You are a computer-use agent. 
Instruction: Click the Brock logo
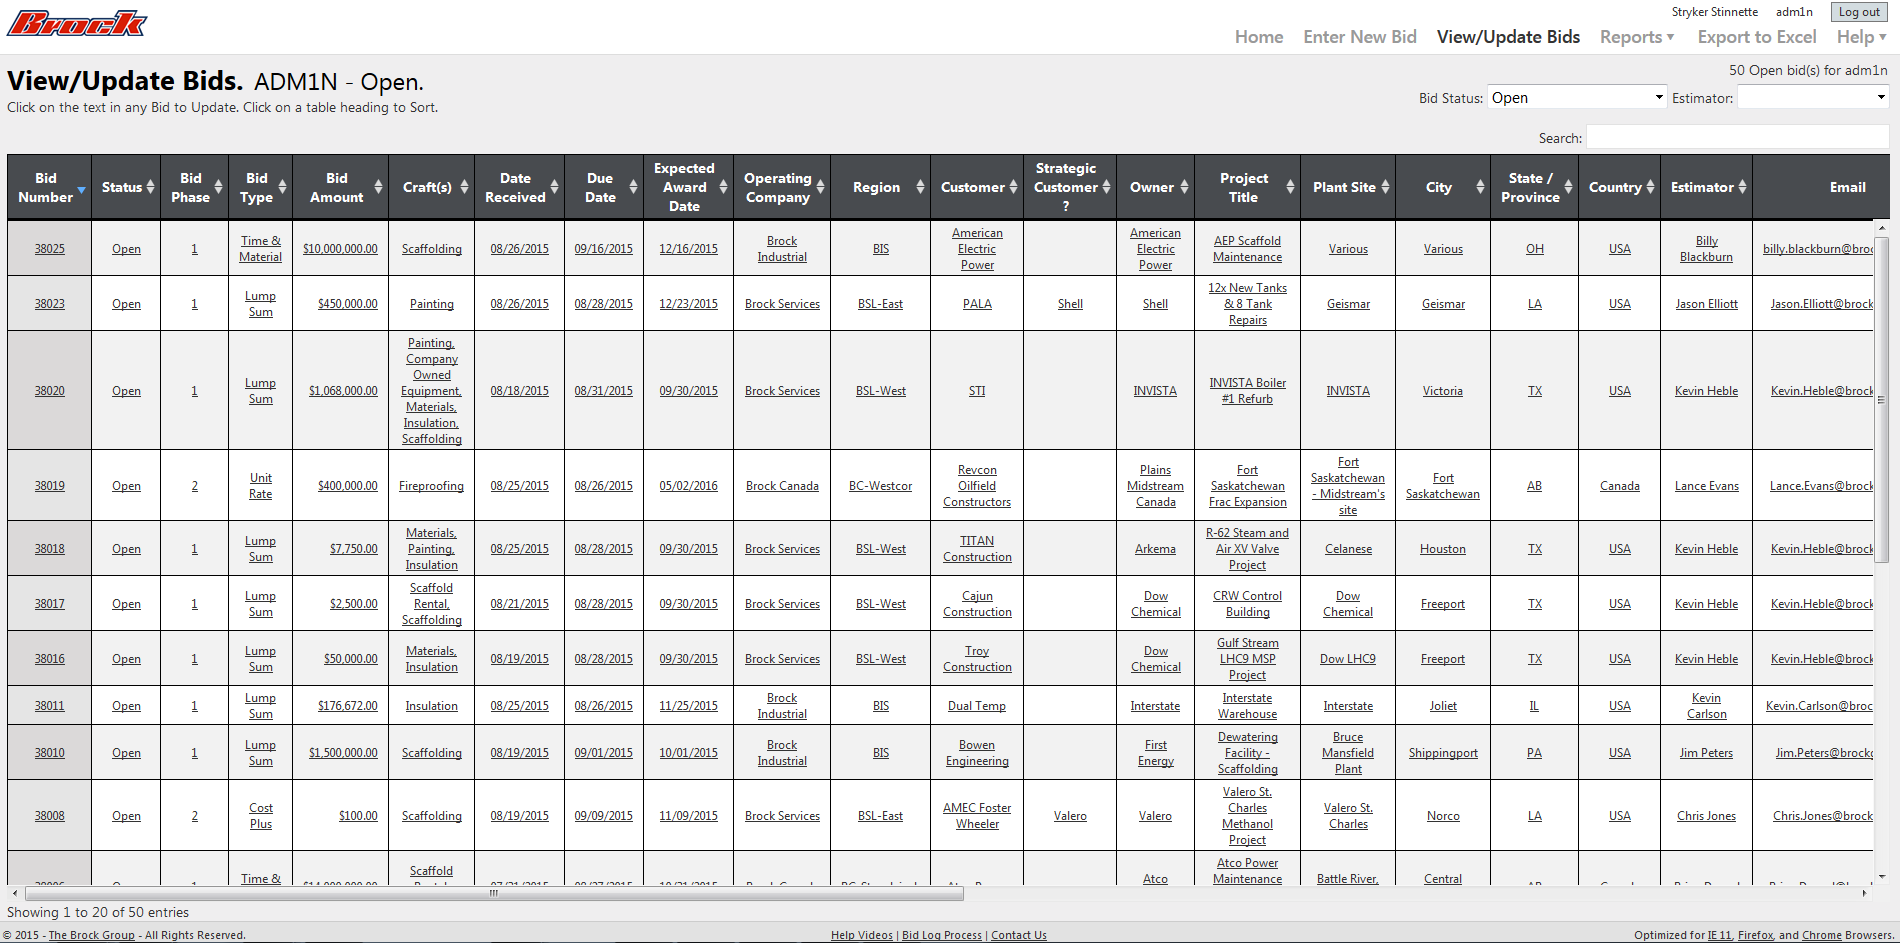click(x=75, y=23)
